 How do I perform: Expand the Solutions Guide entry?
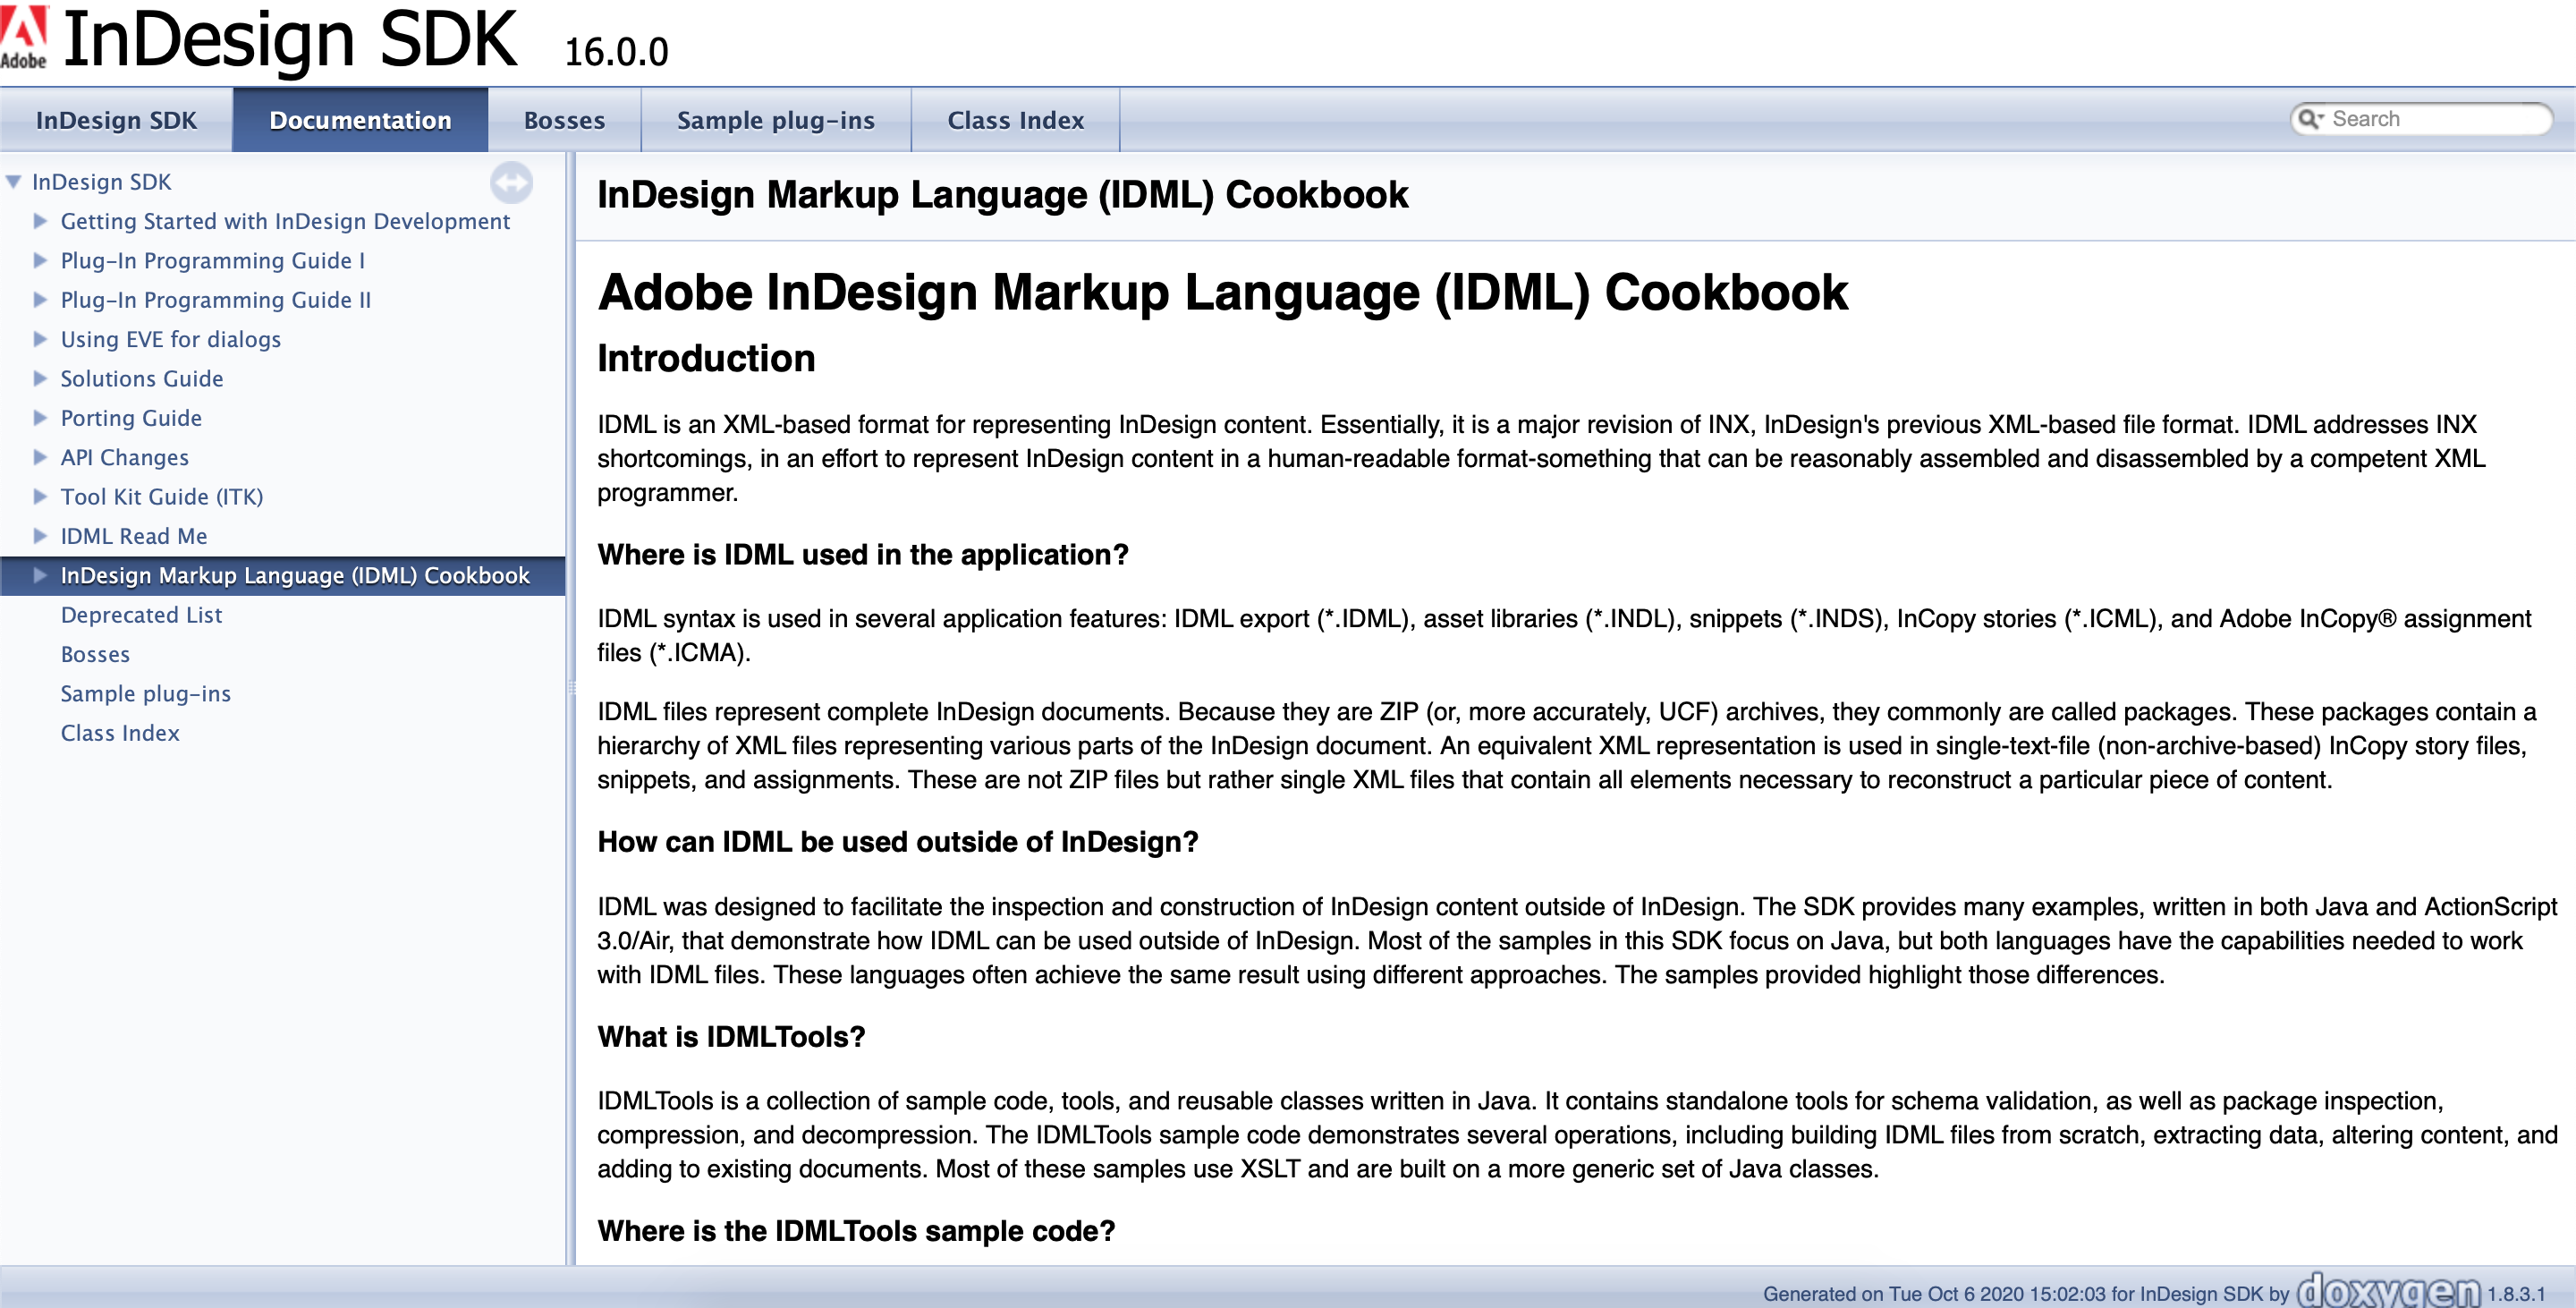[39, 378]
